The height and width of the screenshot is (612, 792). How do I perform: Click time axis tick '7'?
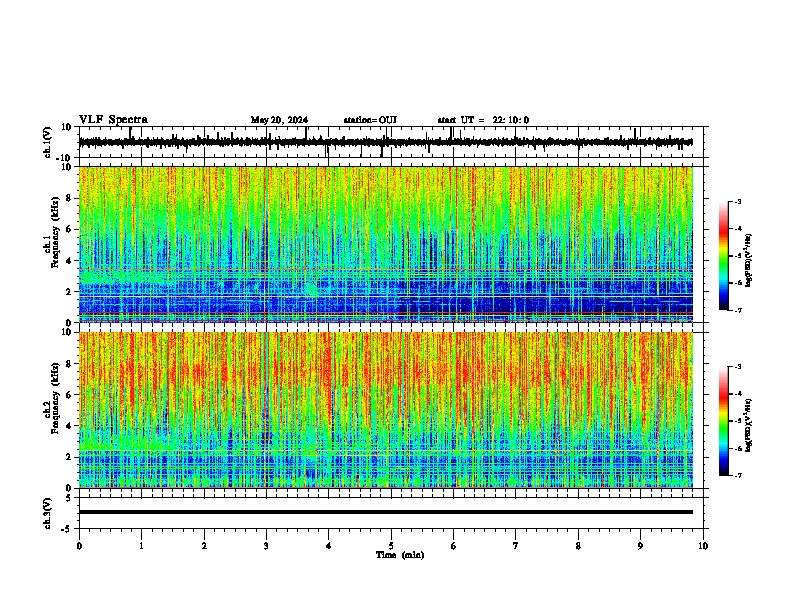coord(516,546)
